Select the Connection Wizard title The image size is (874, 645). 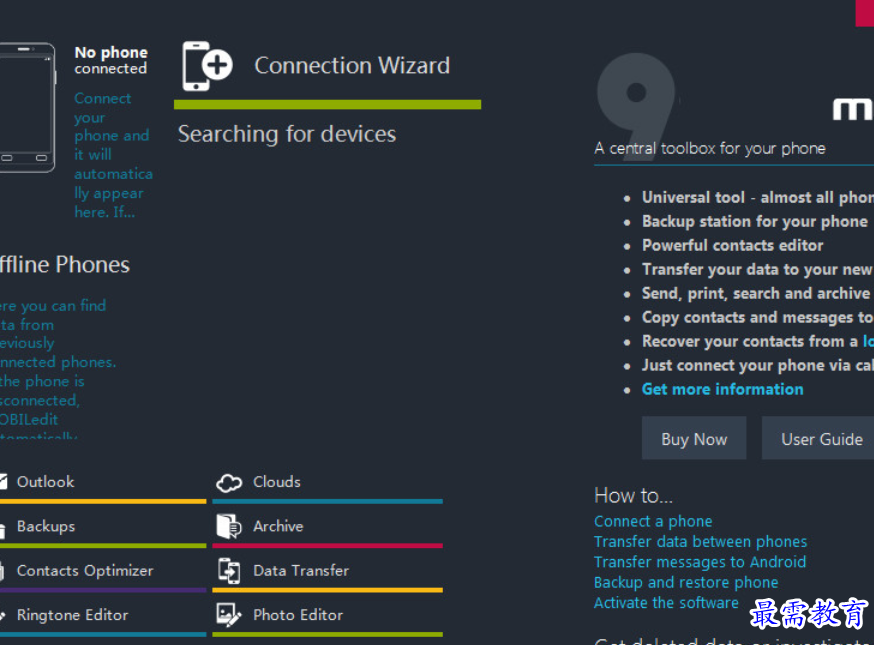(x=352, y=66)
